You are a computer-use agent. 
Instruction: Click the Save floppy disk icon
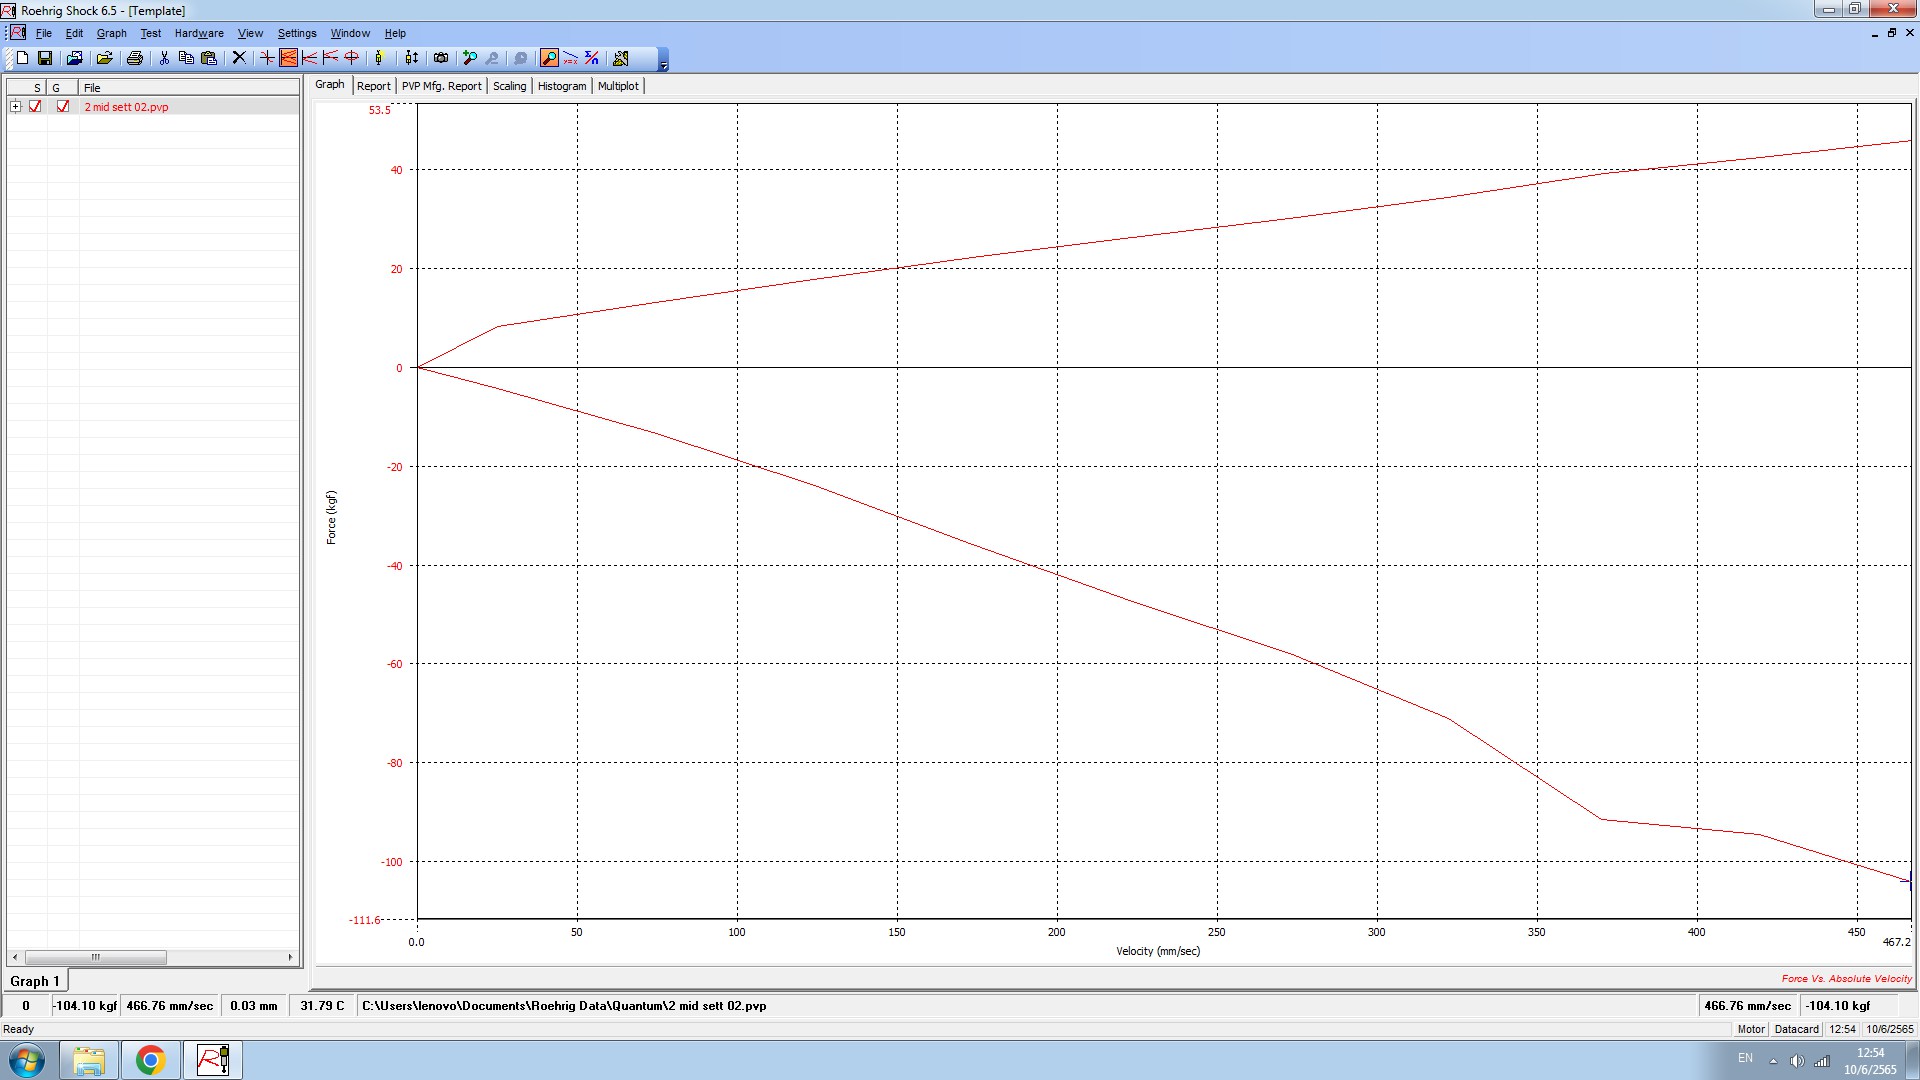click(45, 58)
